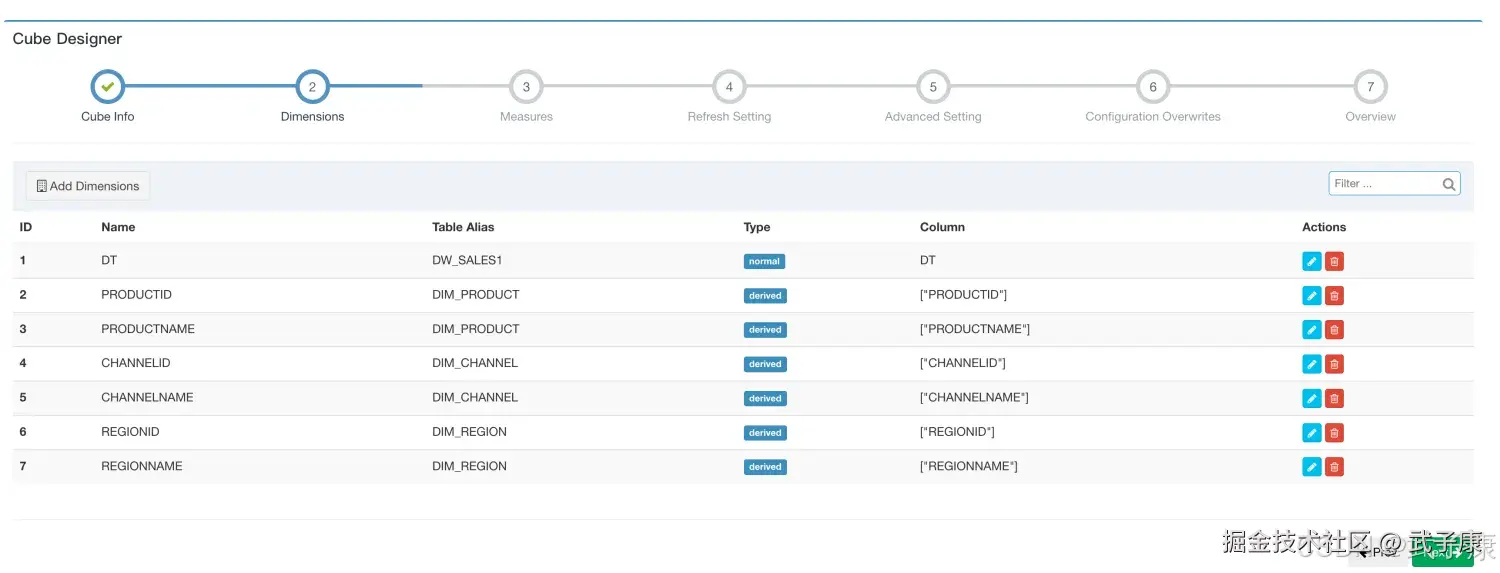Click the search magnifier in filter box
The image size is (1500, 573).
click(1448, 184)
